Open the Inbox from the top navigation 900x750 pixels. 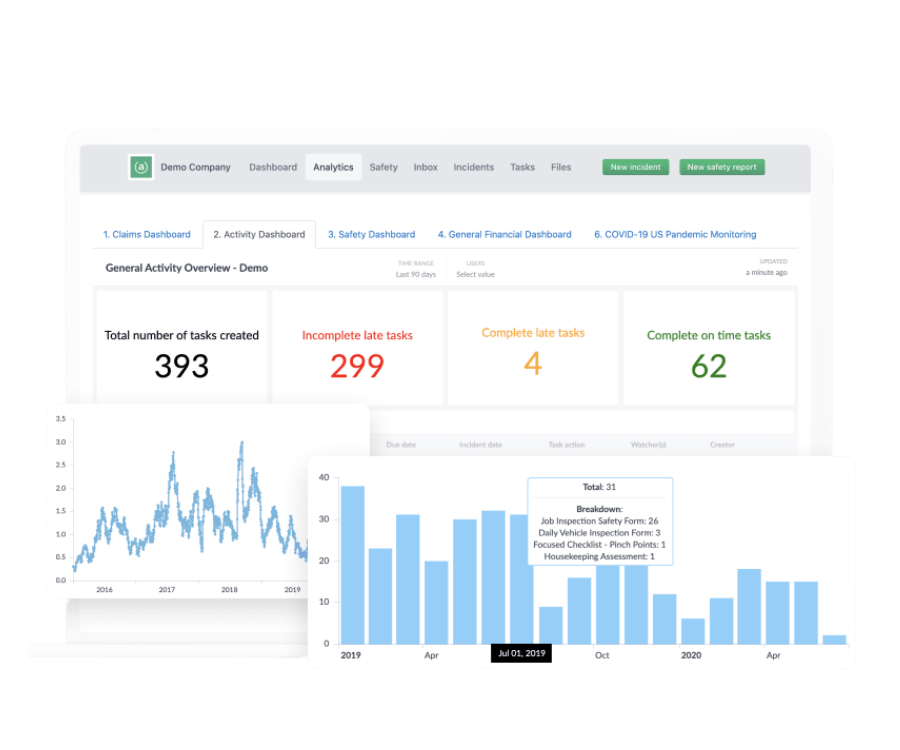pyautogui.click(x=425, y=167)
